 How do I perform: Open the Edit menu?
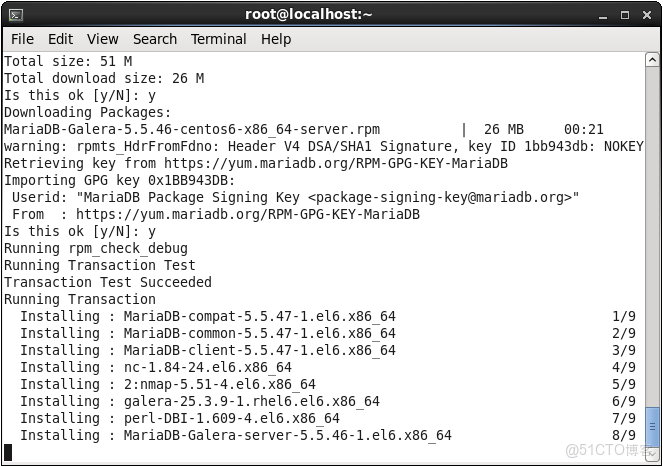tap(60, 39)
